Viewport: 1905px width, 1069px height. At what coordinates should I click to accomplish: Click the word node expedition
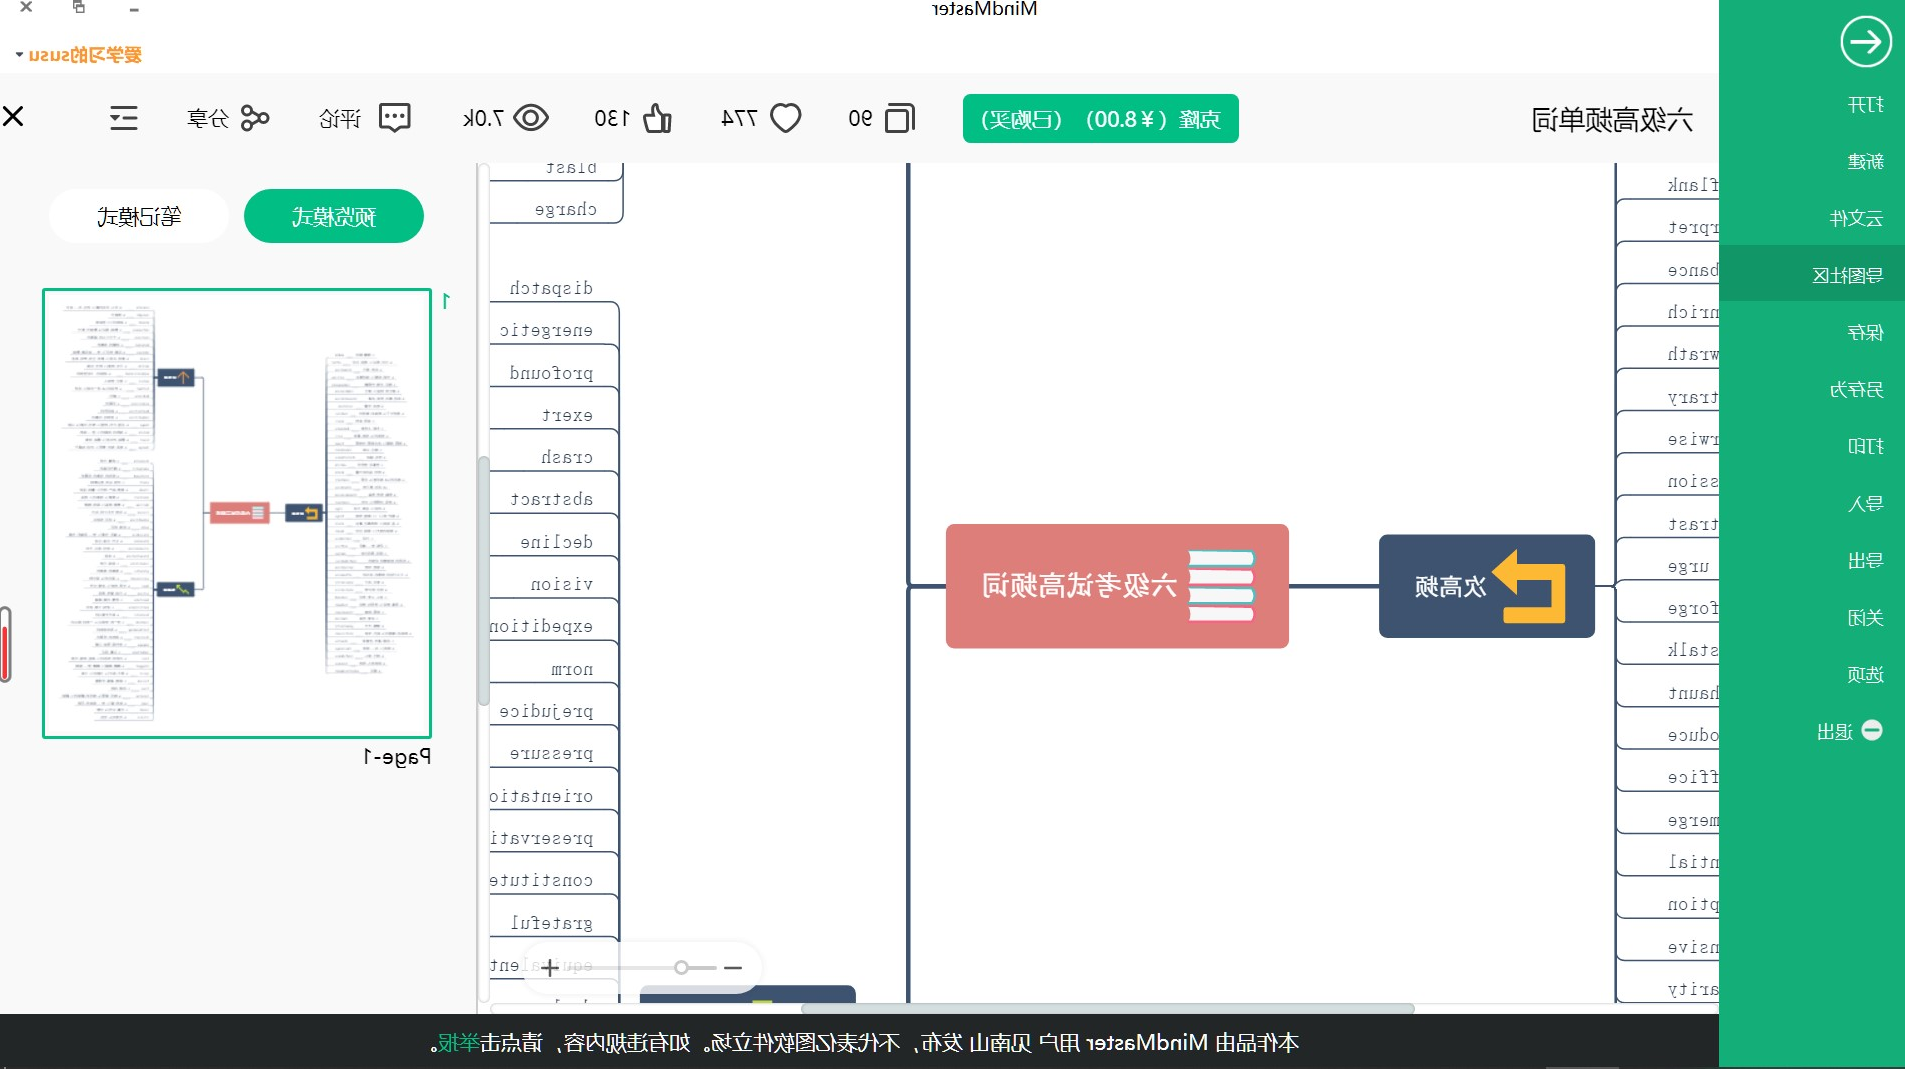pyautogui.click(x=542, y=626)
